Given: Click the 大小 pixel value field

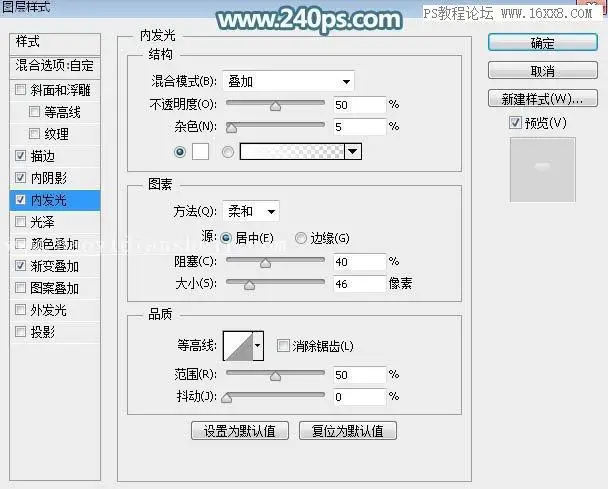Looking at the screenshot, I should (359, 284).
